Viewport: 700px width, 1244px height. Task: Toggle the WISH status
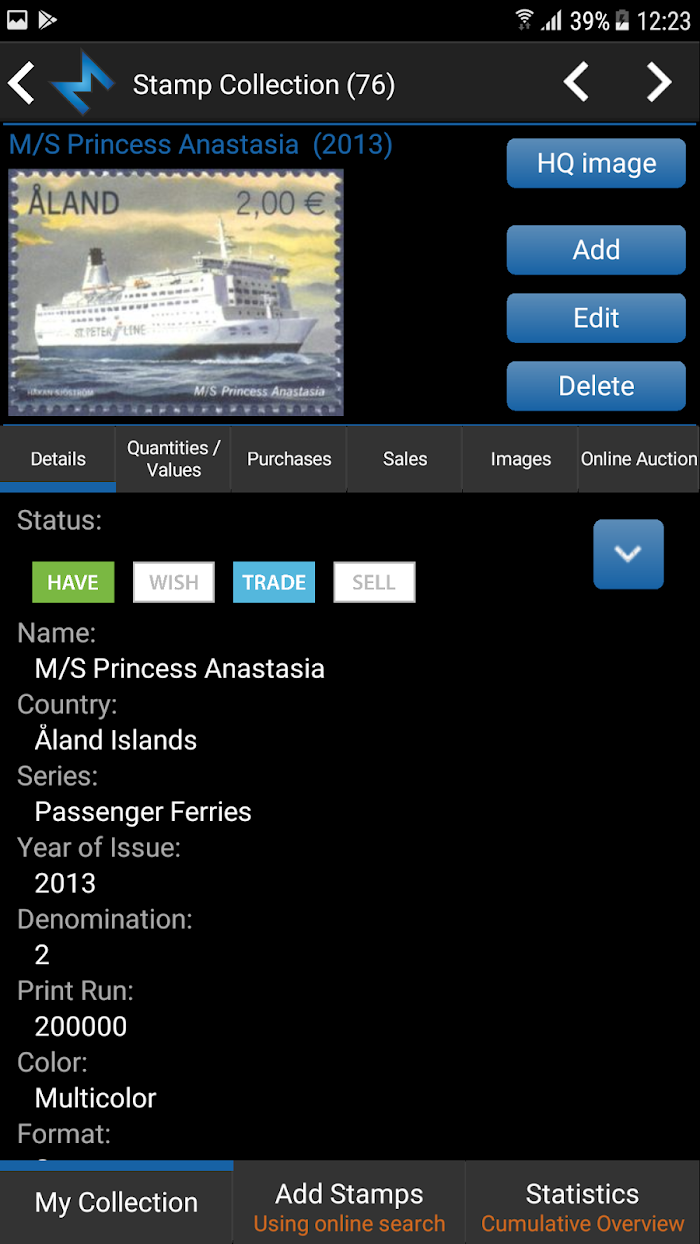click(174, 583)
